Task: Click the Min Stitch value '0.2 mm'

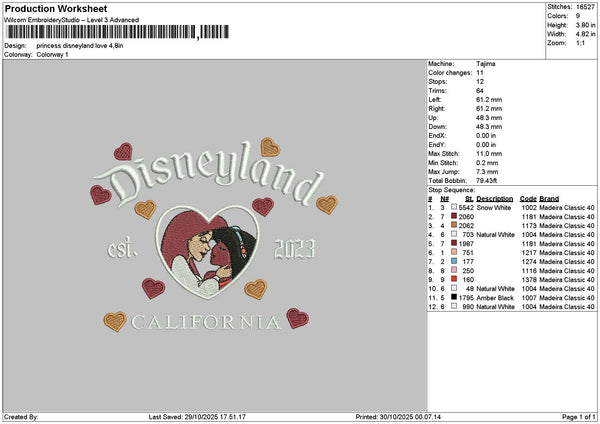Action: point(487,163)
